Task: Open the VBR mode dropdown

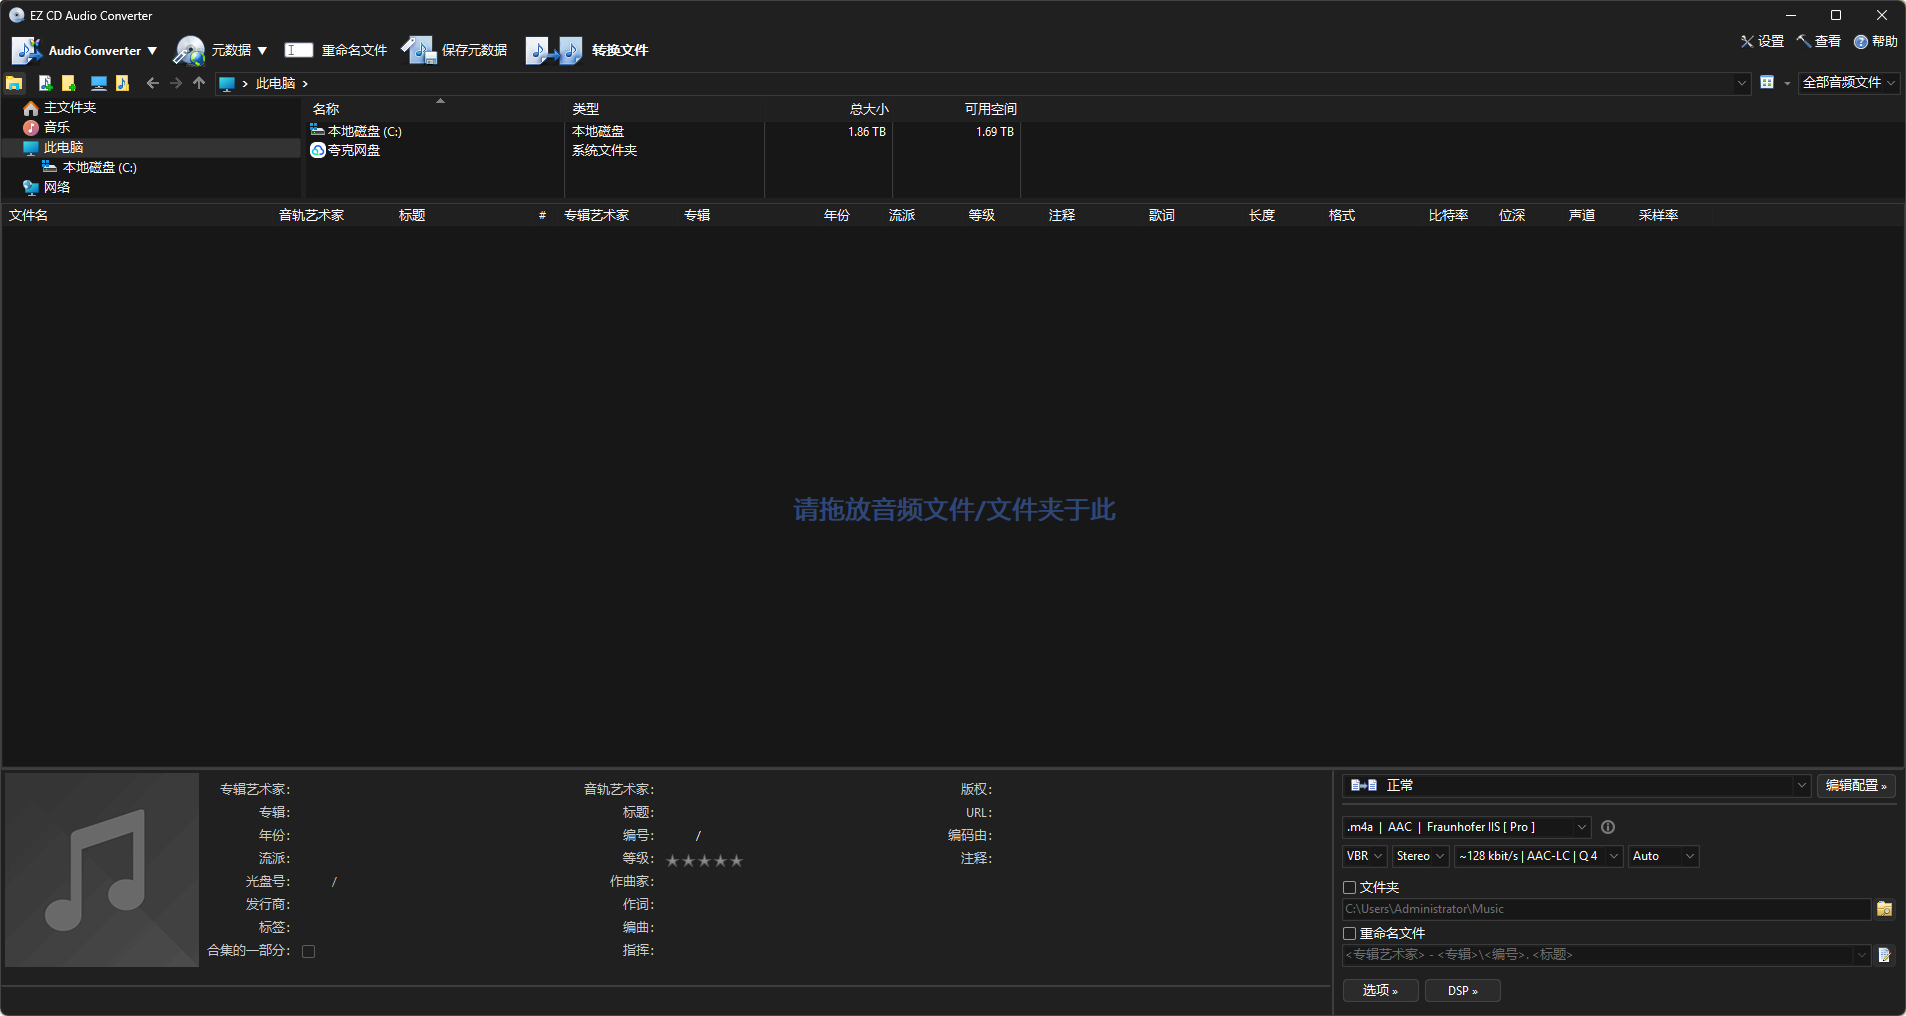Action: (1363, 856)
